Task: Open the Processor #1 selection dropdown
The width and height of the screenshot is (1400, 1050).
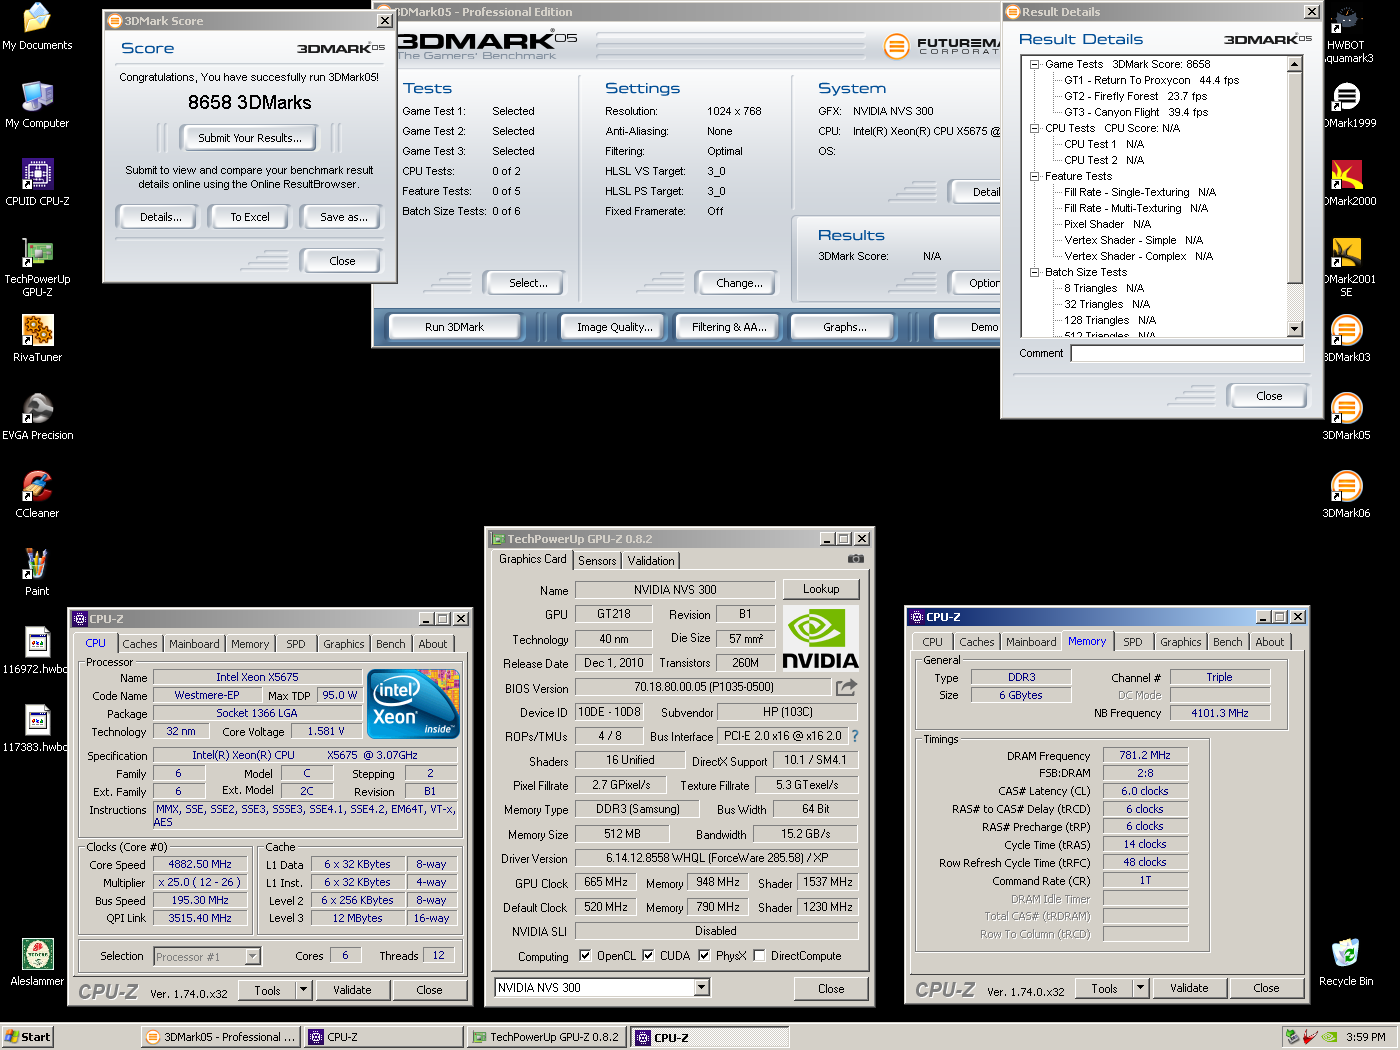Action: coord(252,957)
